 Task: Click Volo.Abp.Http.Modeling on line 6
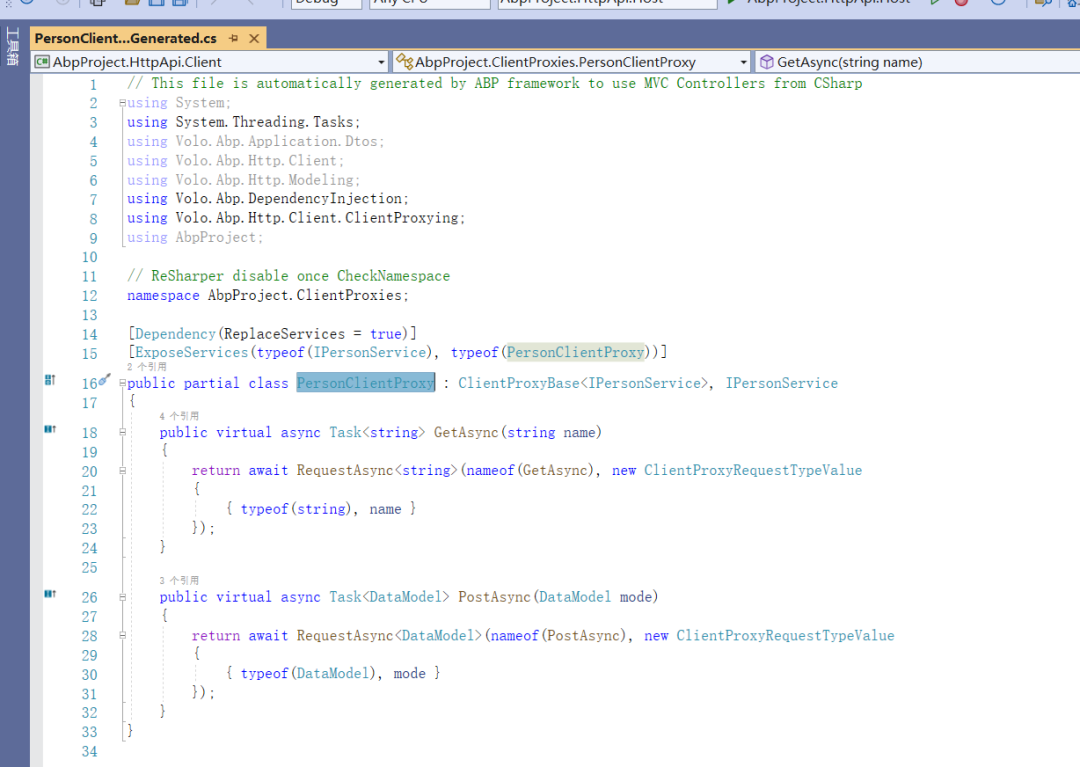click(x=264, y=180)
